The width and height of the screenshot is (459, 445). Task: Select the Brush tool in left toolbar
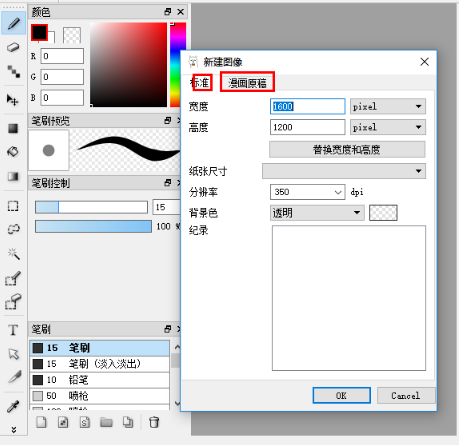pos(13,24)
